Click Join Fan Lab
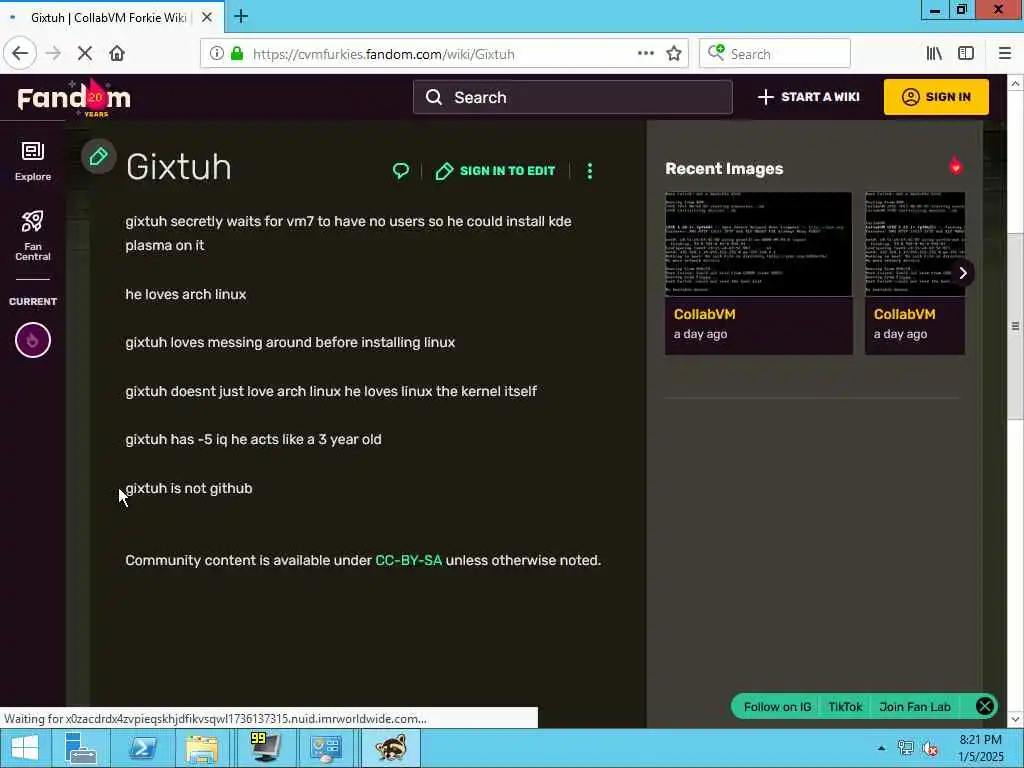The height and width of the screenshot is (768, 1024). coord(915,707)
